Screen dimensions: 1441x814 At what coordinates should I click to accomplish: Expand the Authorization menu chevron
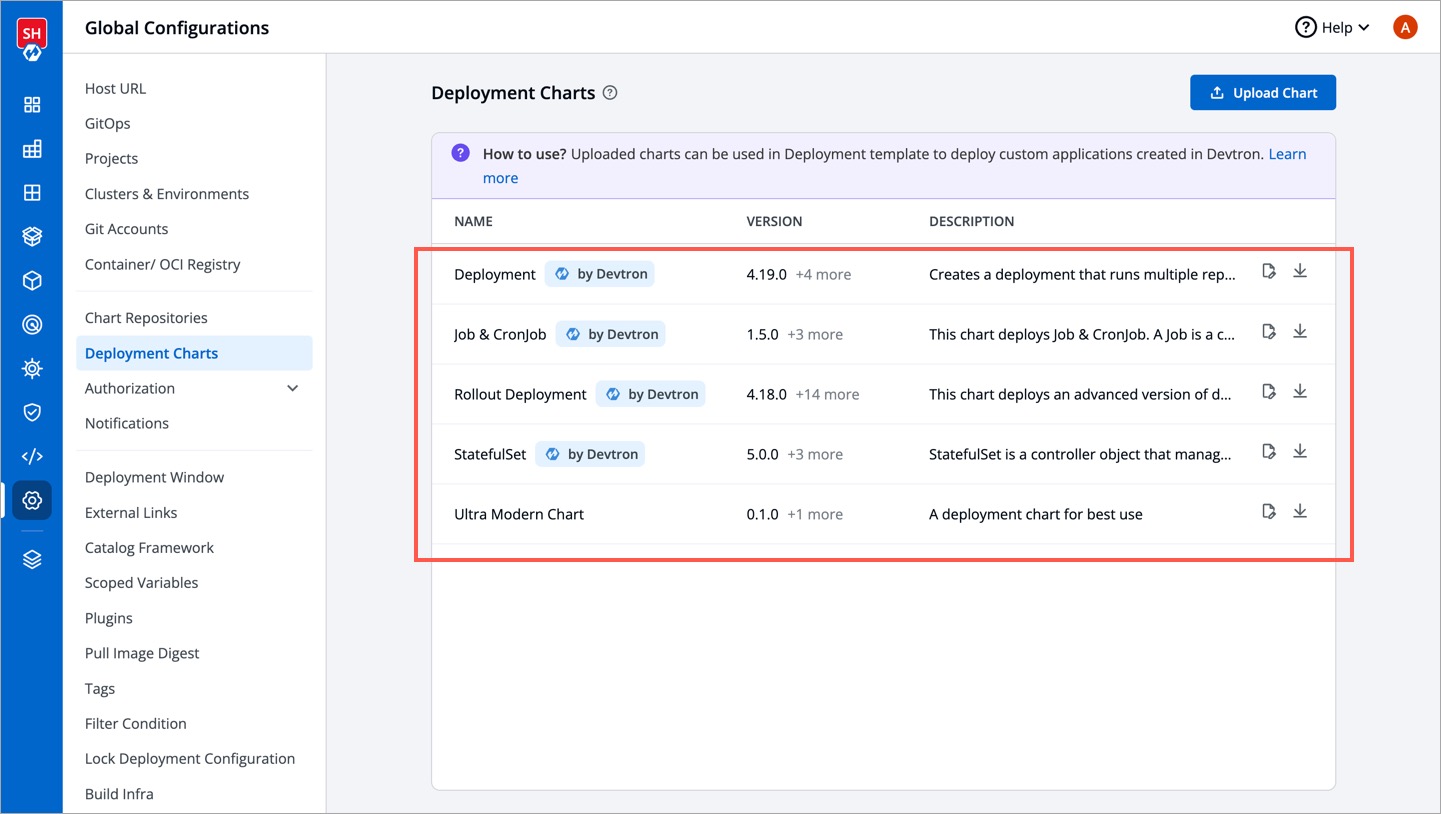pyautogui.click(x=292, y=388)
